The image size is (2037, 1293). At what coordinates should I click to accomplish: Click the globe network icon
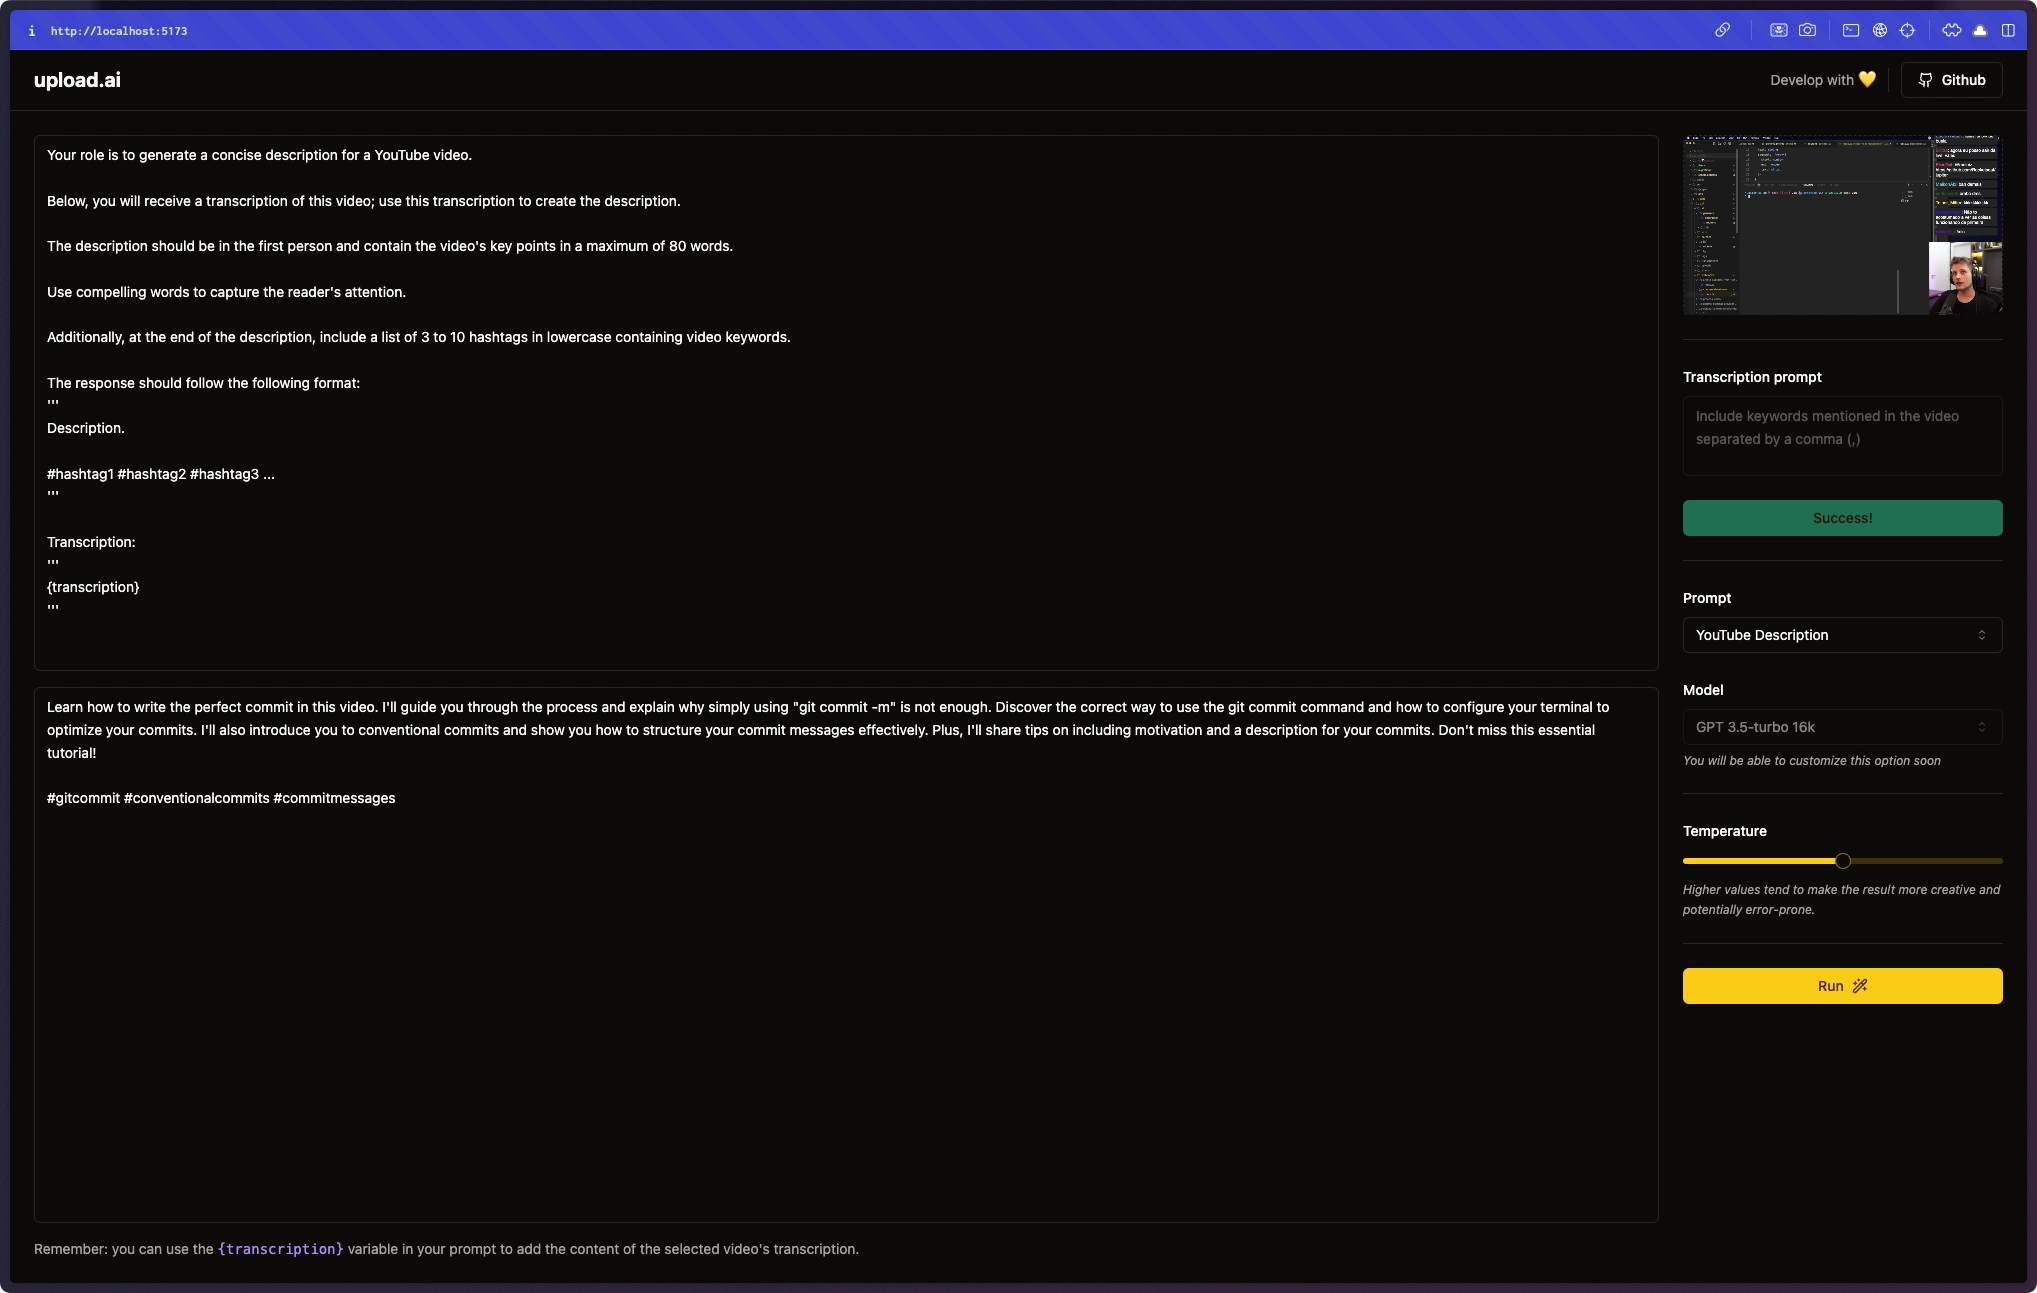pos(1880,30)
